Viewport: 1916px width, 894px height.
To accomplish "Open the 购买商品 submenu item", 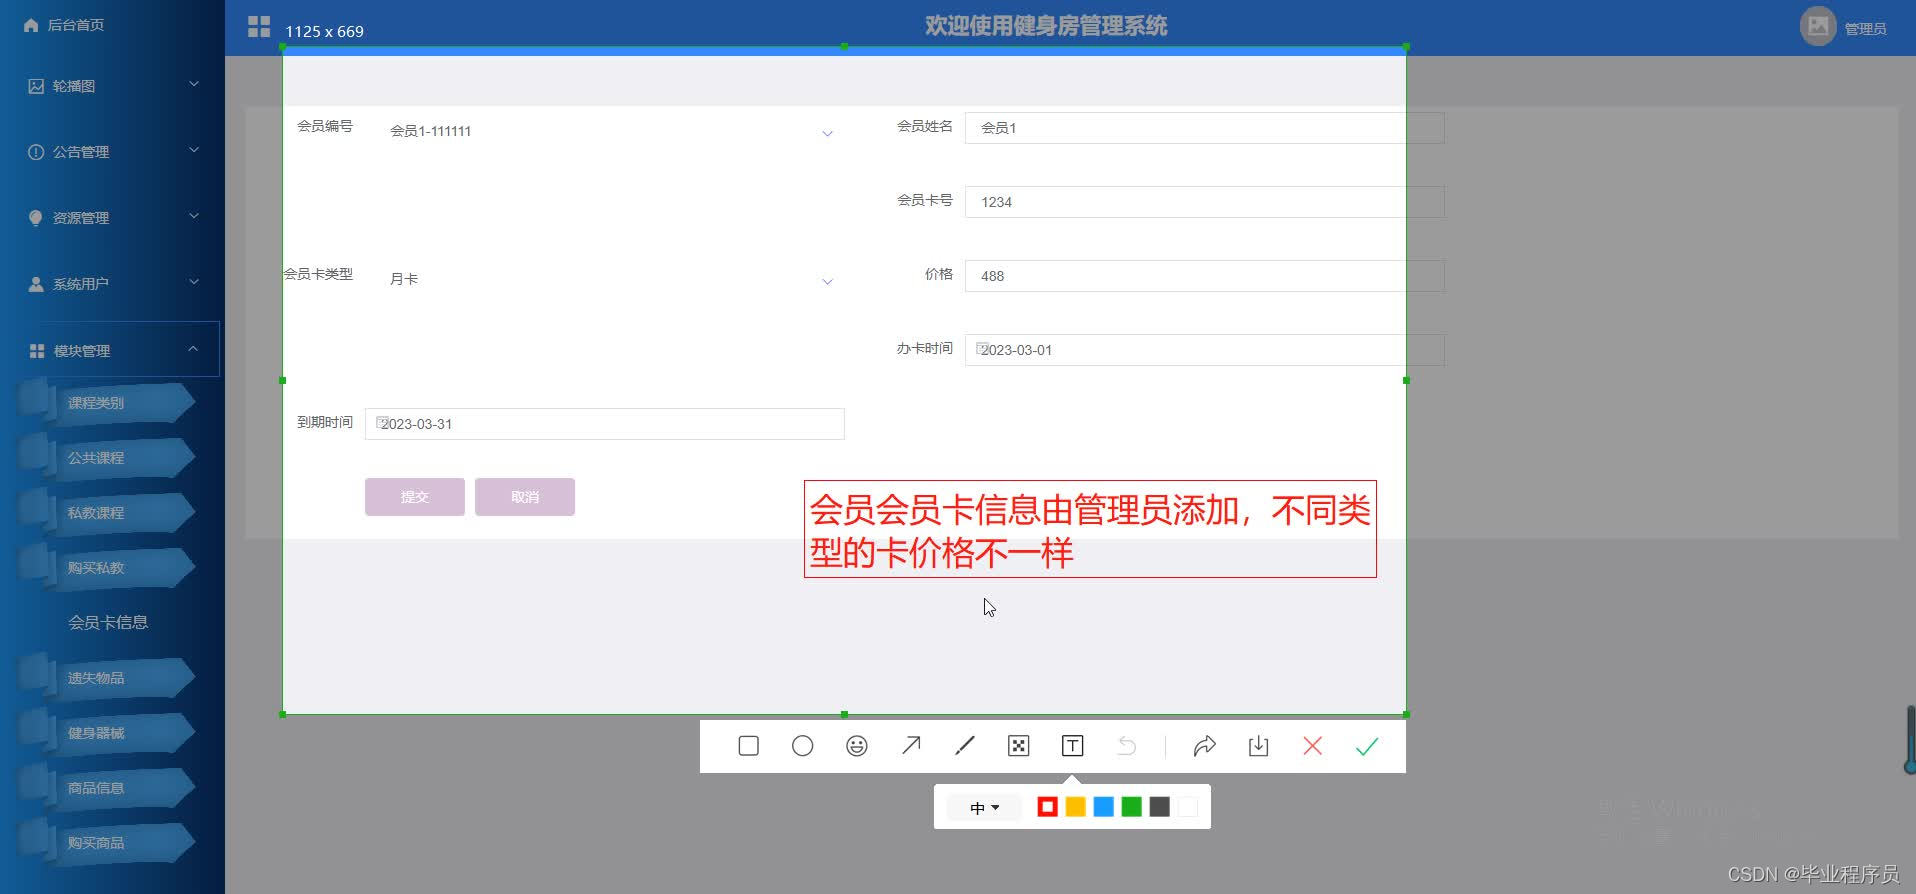I will click(x=107, y=843).
